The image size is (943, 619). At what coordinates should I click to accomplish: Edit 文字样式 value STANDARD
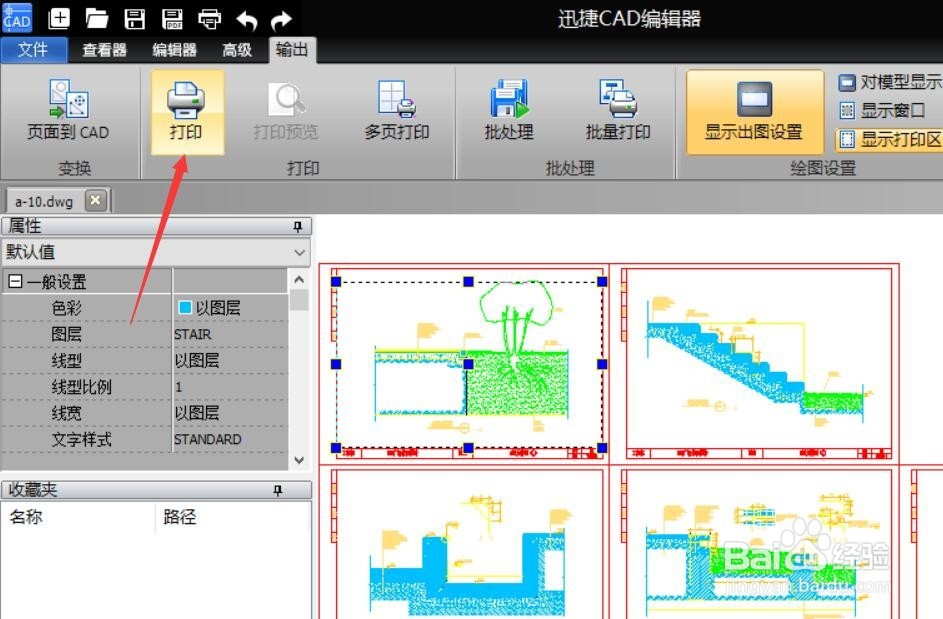coord(230,440)
